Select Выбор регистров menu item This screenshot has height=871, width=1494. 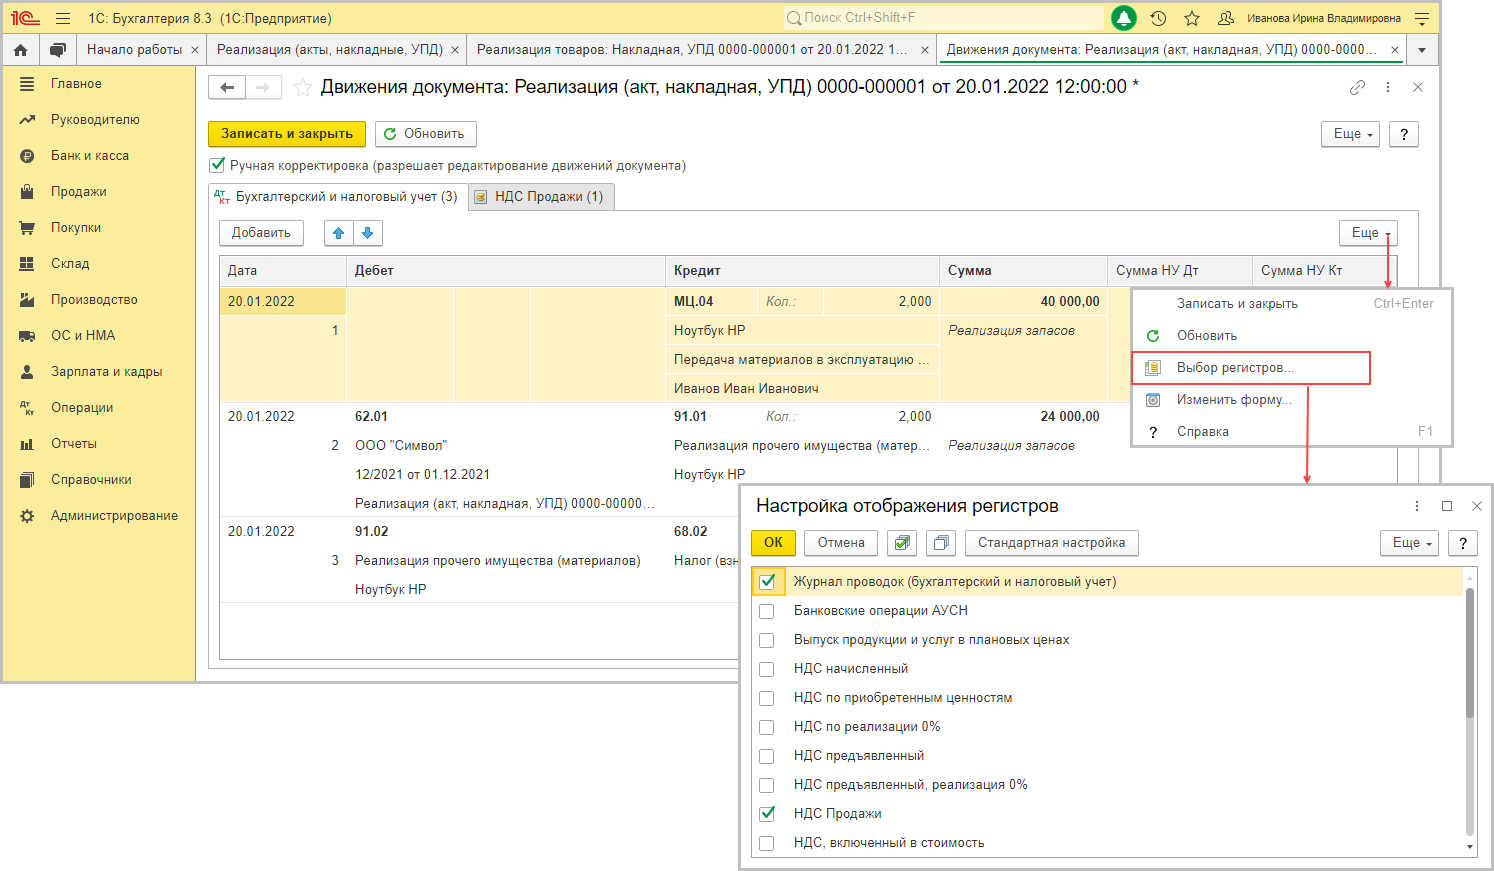(x=1234, y=368)
